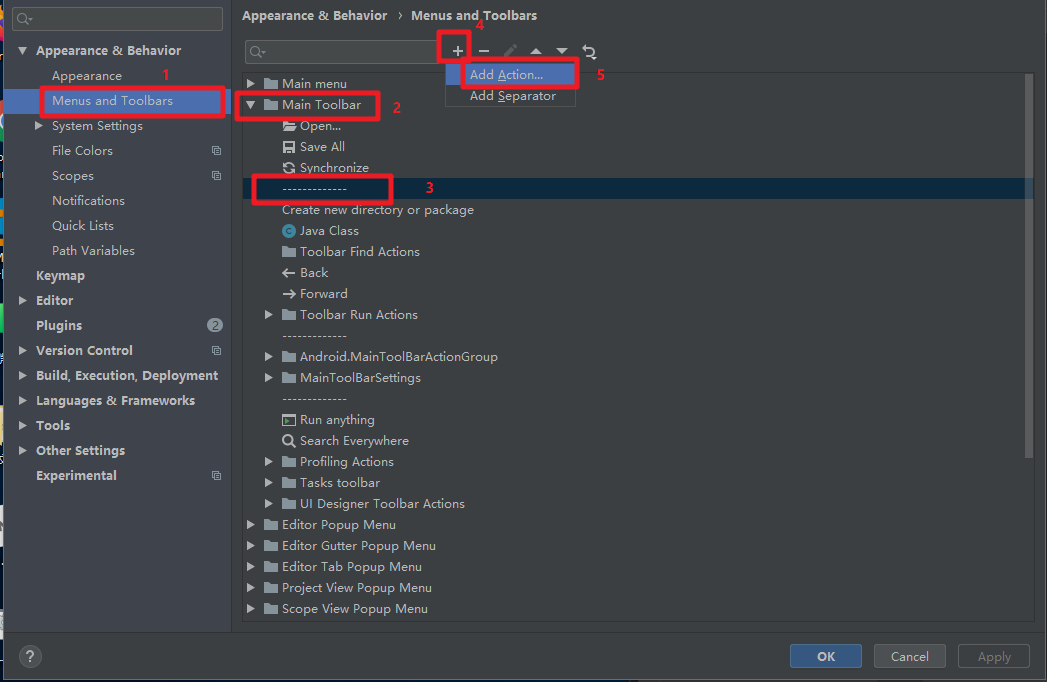Click the Toolbar Find Actions folder icon
This screenshot has width=1047, height=682.
tap(289, 252)
